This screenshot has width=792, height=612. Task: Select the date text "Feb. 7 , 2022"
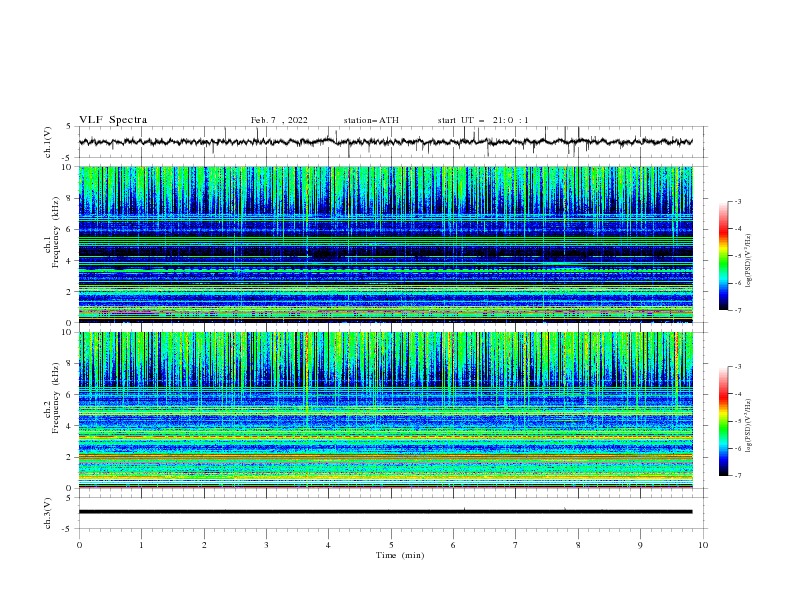coord(279,120)
